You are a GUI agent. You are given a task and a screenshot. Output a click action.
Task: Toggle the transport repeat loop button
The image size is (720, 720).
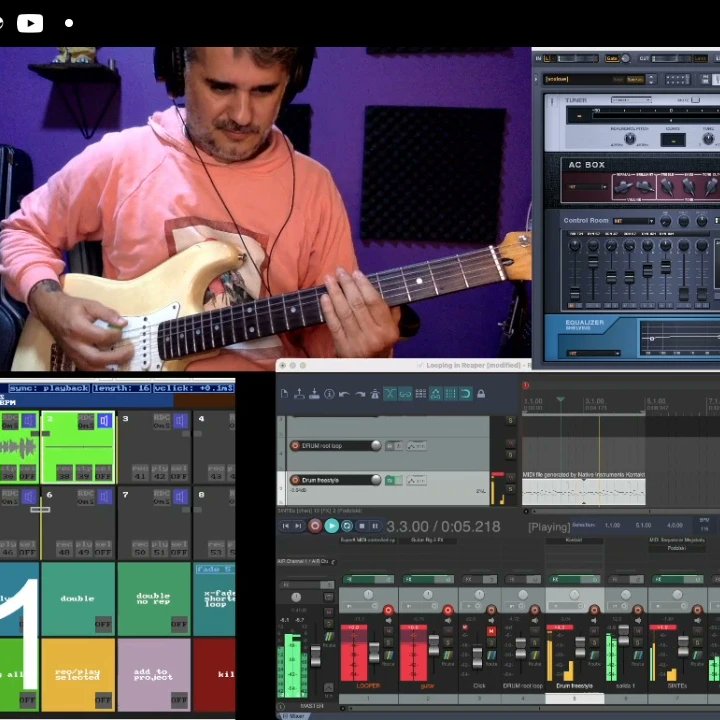coord(347,526)
